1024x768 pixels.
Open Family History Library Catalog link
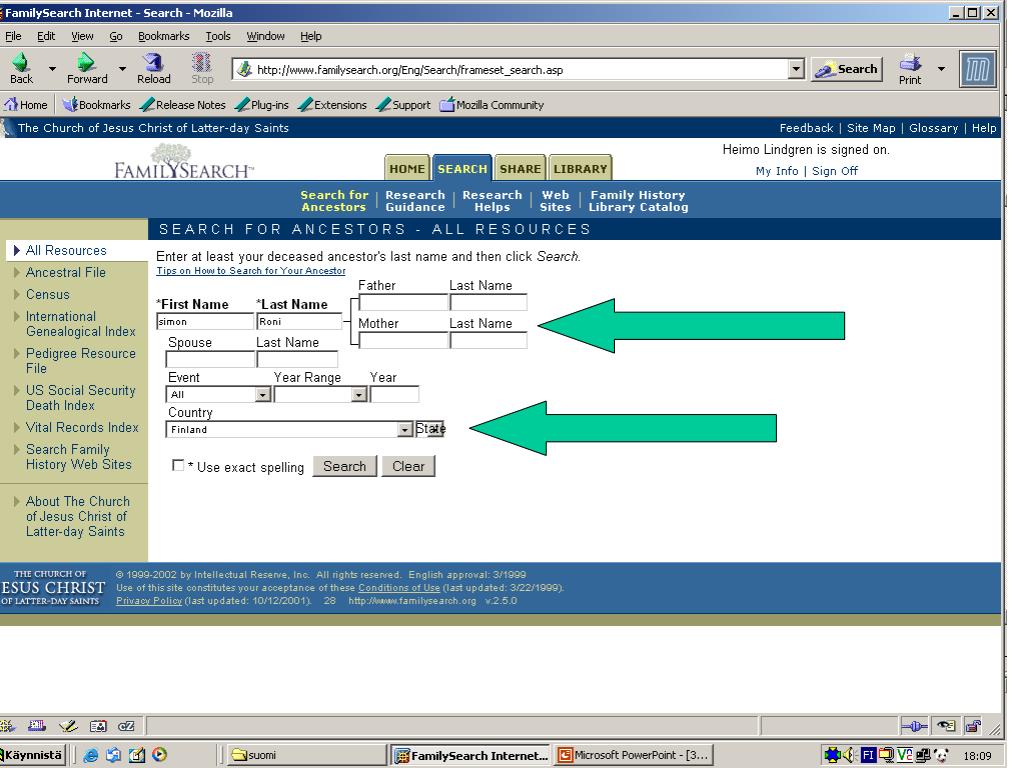(638, 200)
